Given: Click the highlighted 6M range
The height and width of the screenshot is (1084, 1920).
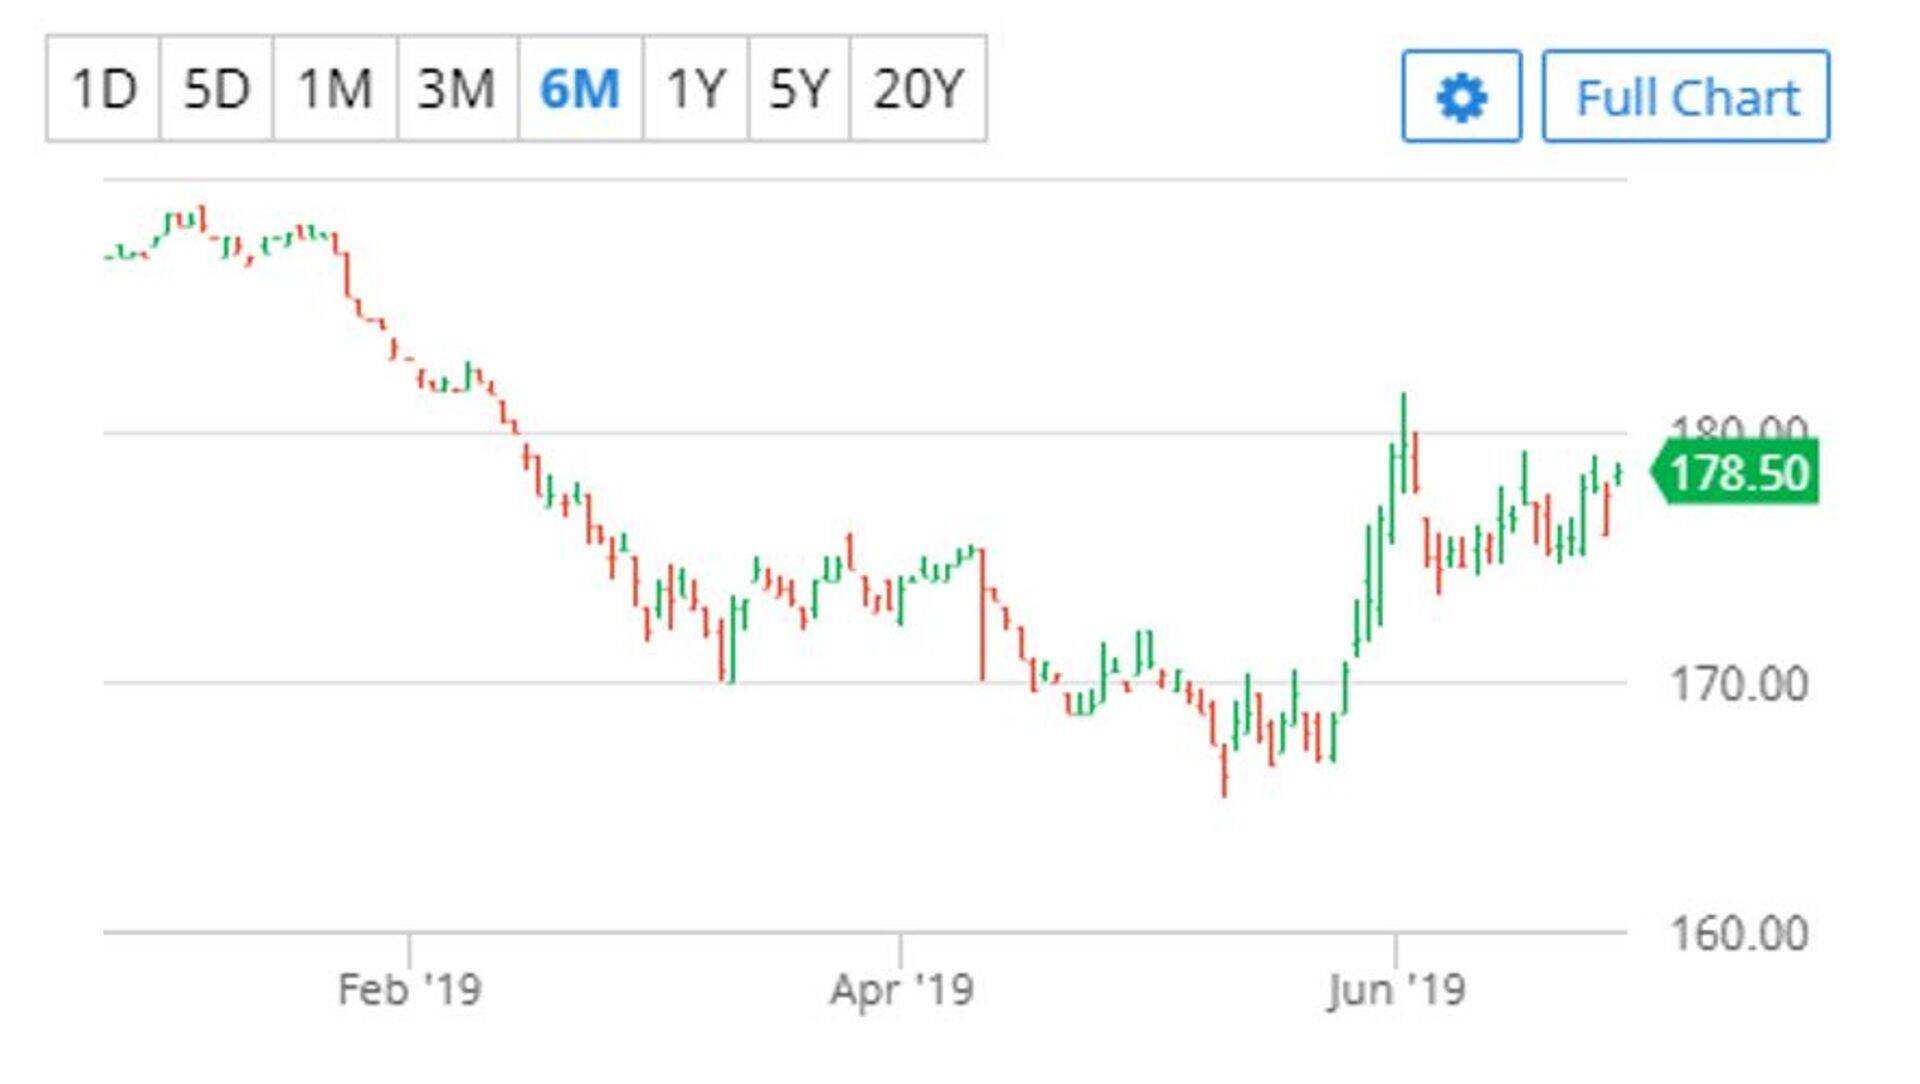Looking at the screenshot, I should [x=580, y=89].
